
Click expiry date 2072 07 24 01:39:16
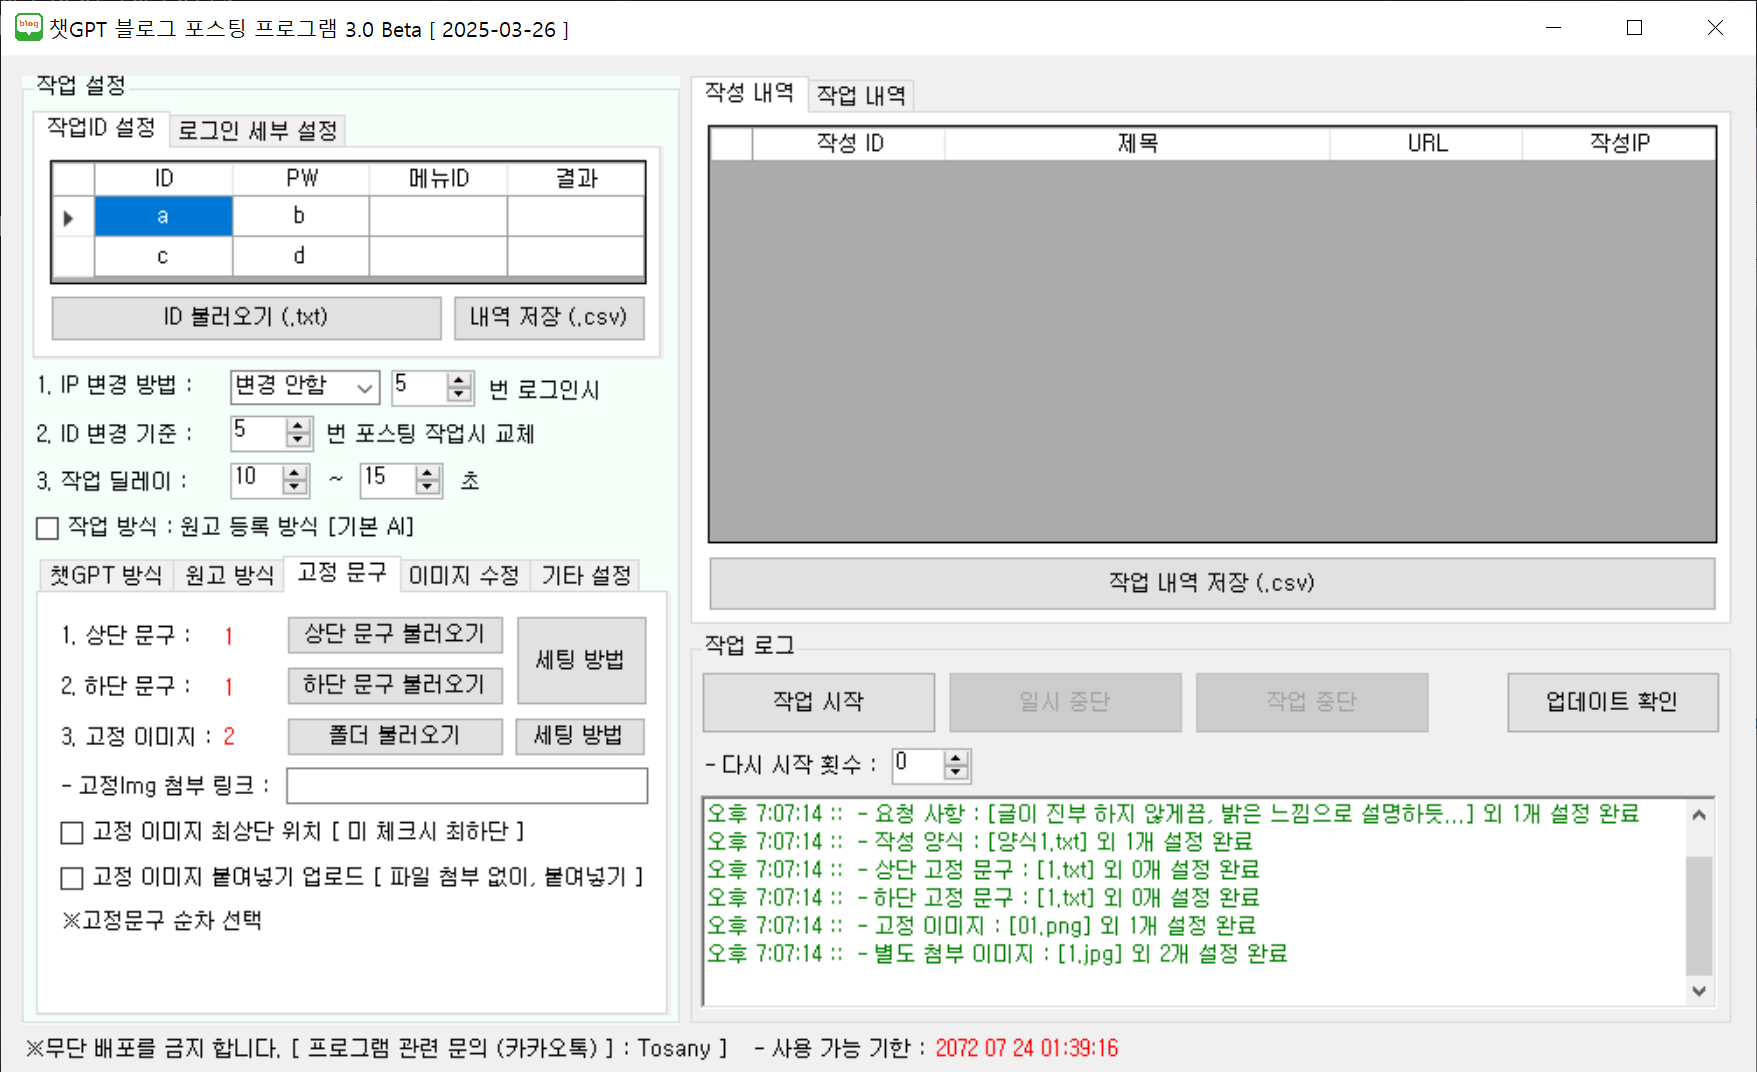coord(1027,1048)
